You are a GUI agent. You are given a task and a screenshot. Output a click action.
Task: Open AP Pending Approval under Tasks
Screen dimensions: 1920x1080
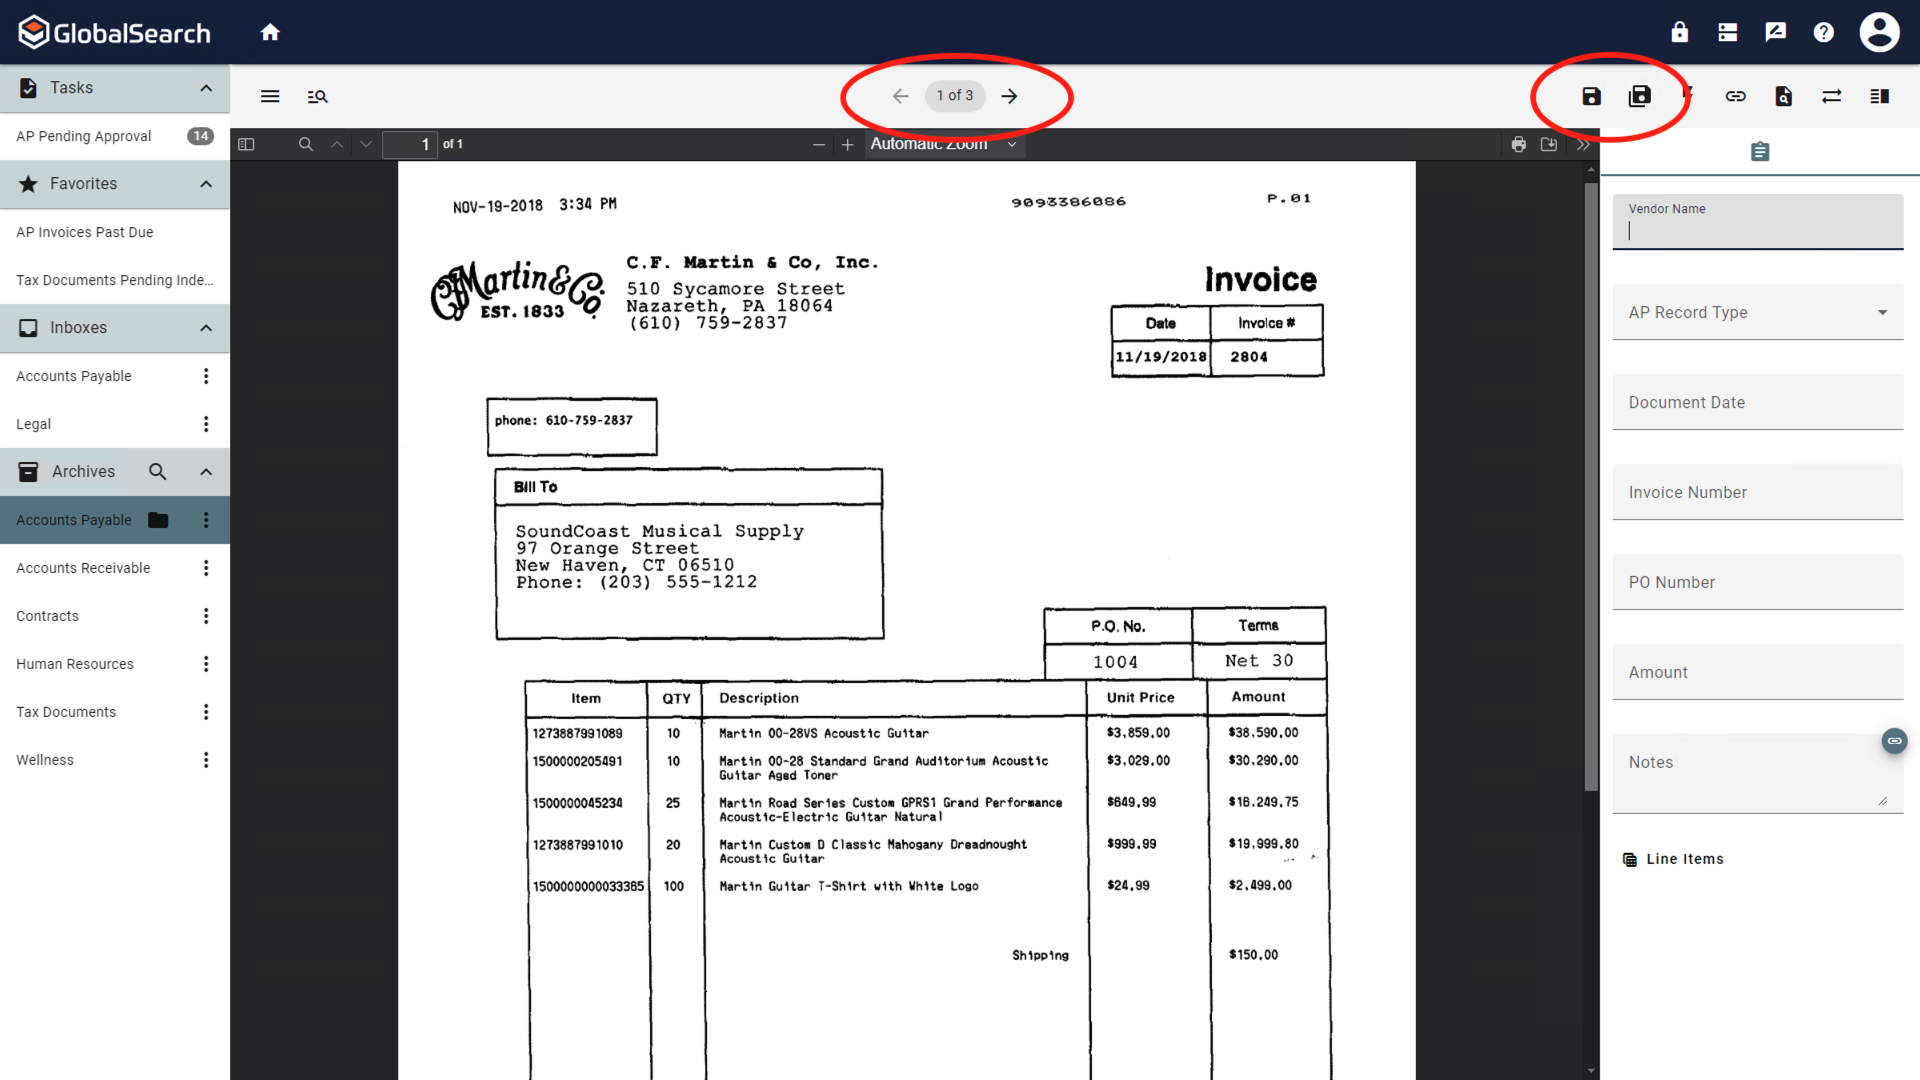pyautogui.click(x=83, y=136)
